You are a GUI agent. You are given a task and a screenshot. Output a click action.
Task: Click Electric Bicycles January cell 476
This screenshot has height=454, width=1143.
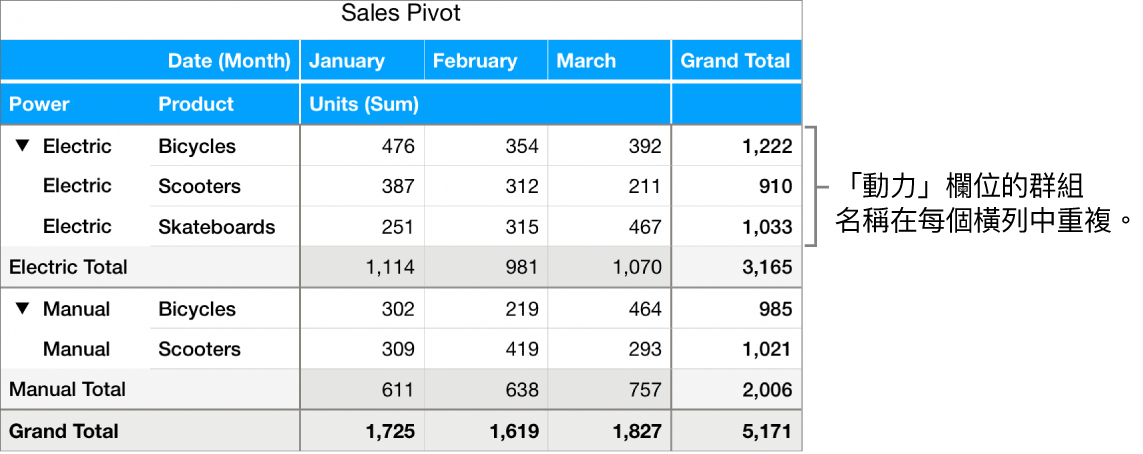397,146
